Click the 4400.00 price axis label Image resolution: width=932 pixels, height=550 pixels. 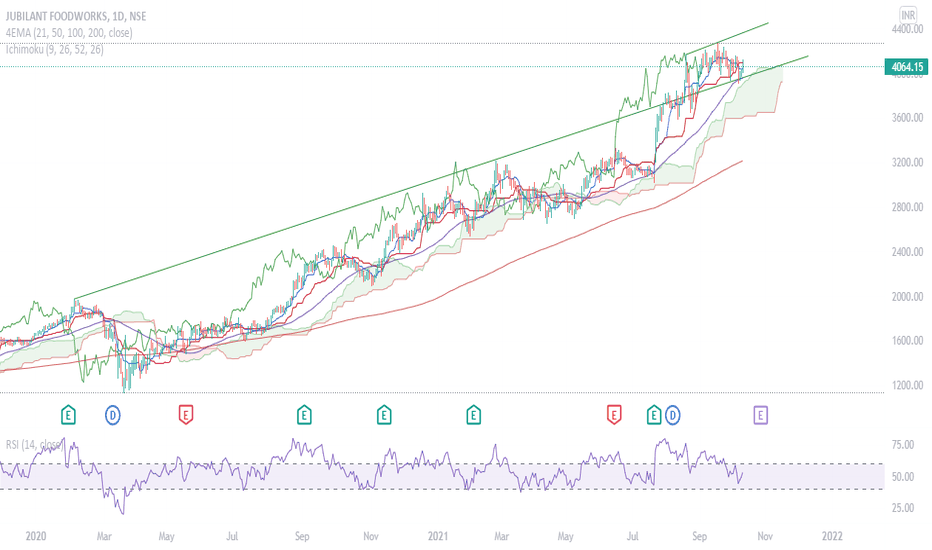pos(908,29)
